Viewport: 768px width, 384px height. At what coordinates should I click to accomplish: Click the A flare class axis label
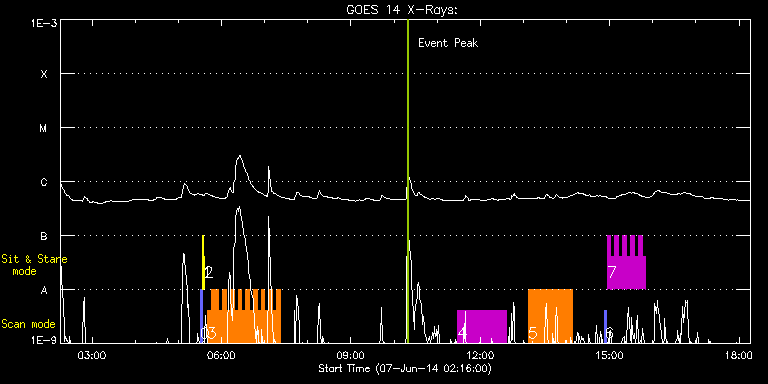tap(44, 290)
